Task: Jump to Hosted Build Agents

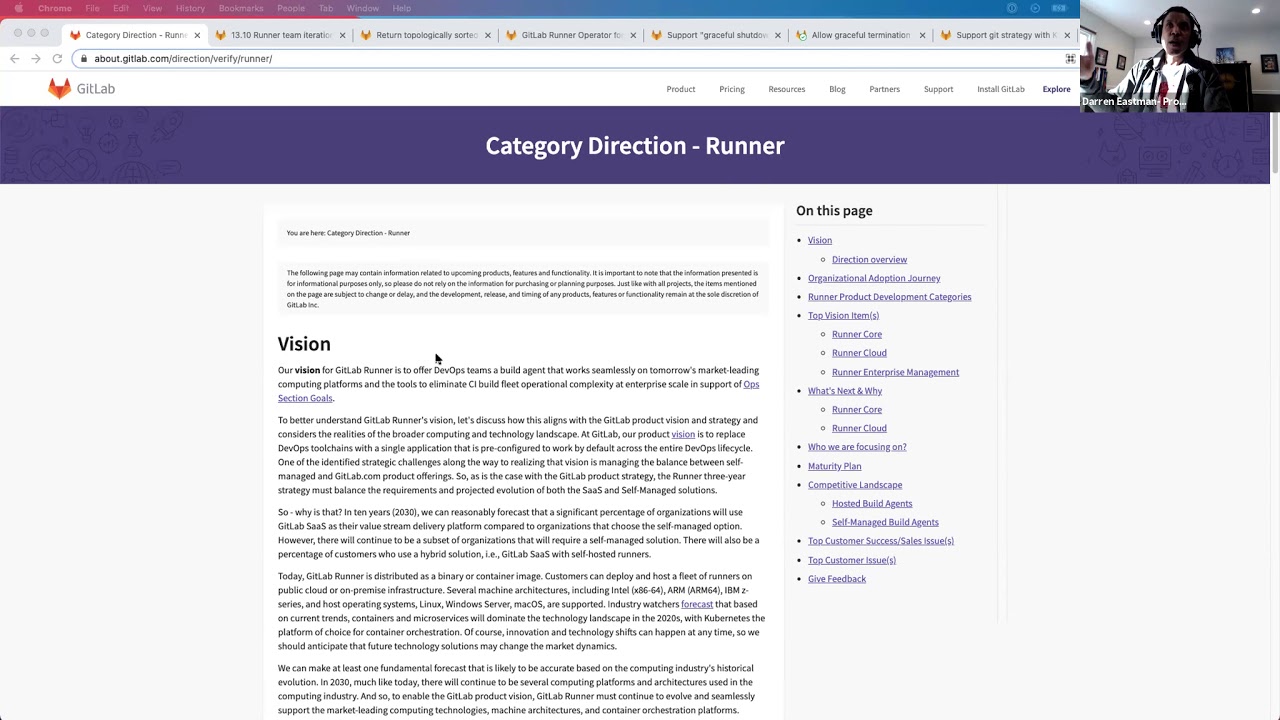Action: click(x=872, y=503)
